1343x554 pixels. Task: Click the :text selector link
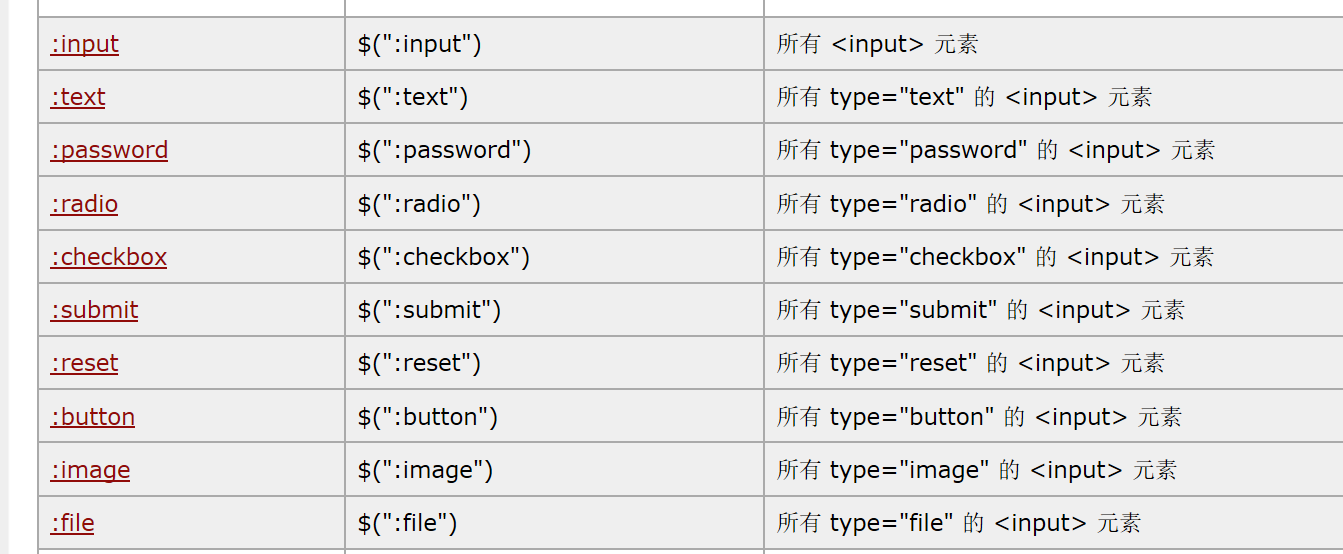pos(78,97)
